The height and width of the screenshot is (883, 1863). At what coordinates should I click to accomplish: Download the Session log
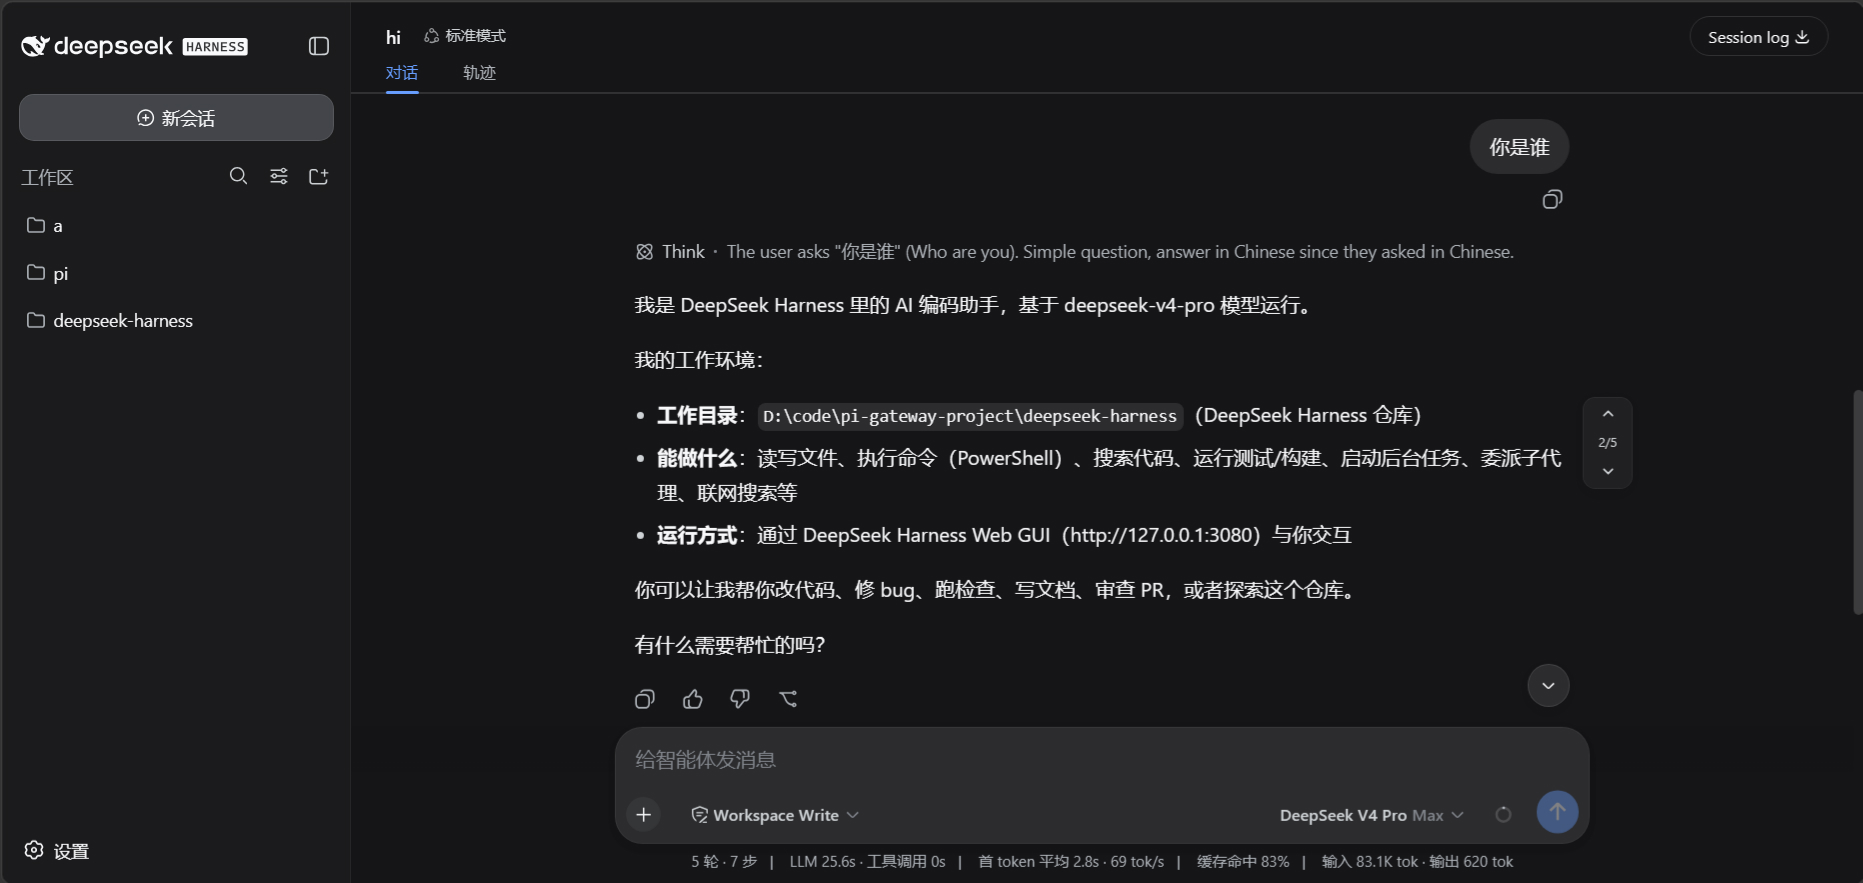(x=1758, y=37)
